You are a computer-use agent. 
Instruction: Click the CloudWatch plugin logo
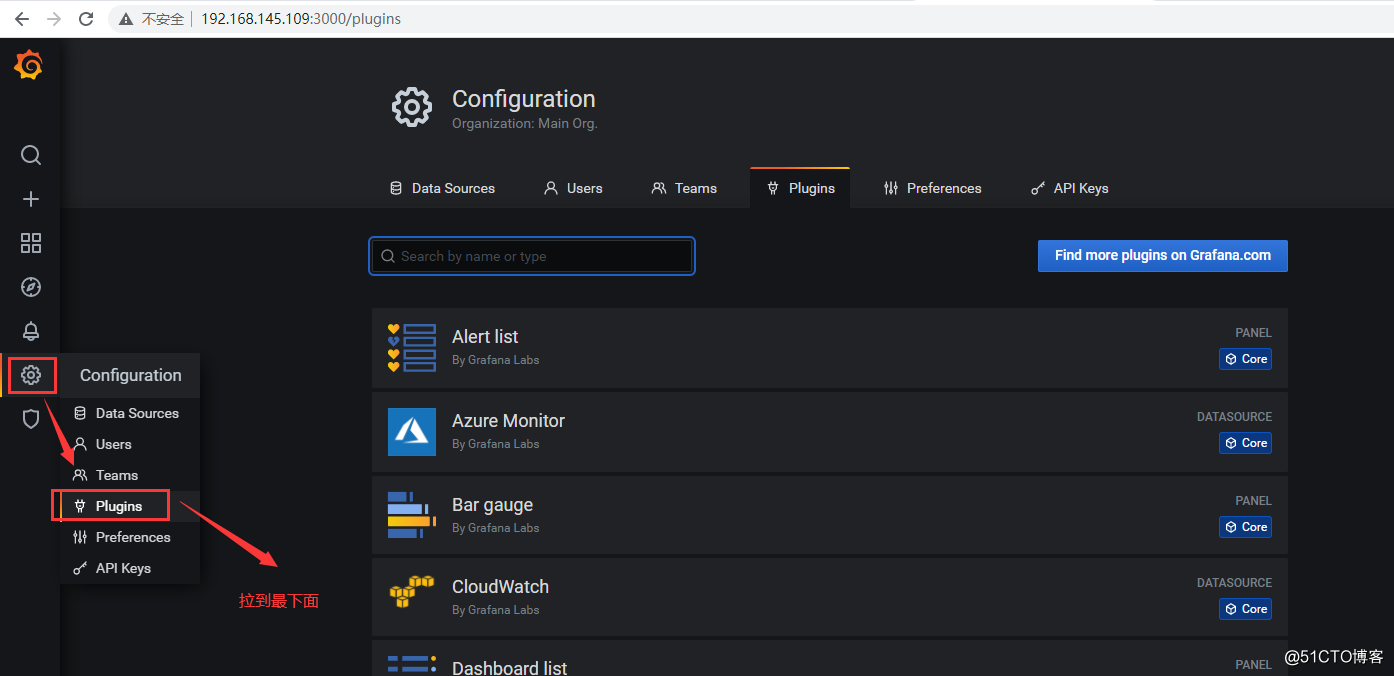click(x=412, y=592)
